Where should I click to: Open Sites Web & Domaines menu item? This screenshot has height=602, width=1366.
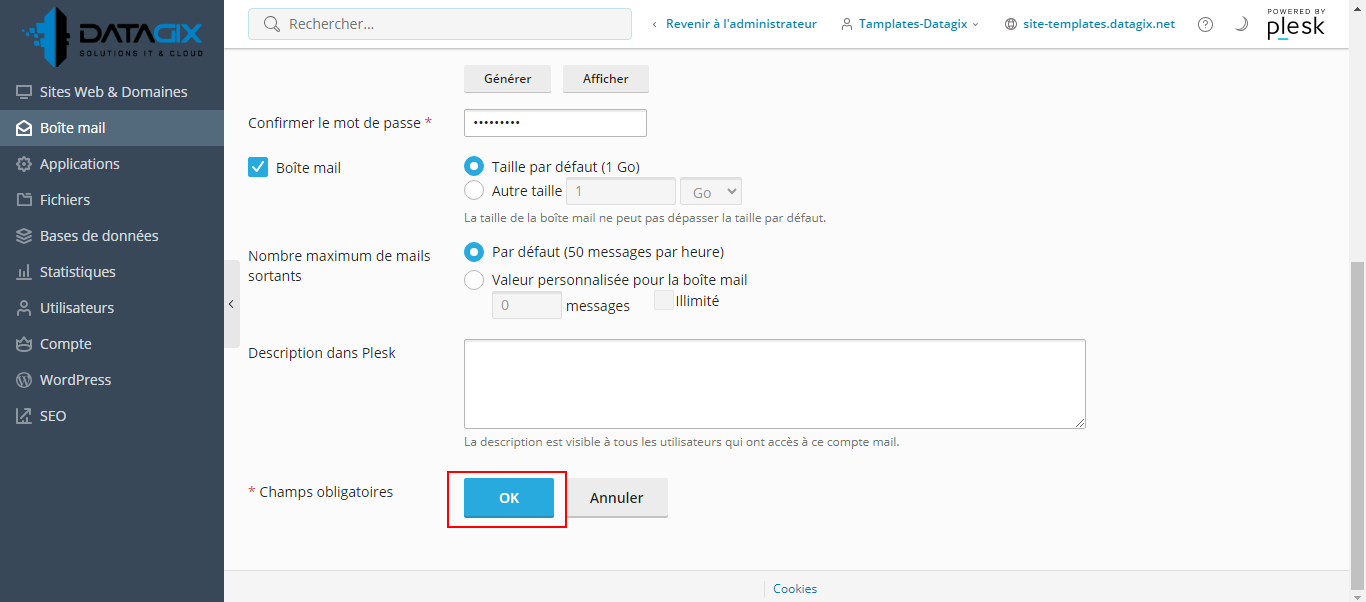coord(112,92)
